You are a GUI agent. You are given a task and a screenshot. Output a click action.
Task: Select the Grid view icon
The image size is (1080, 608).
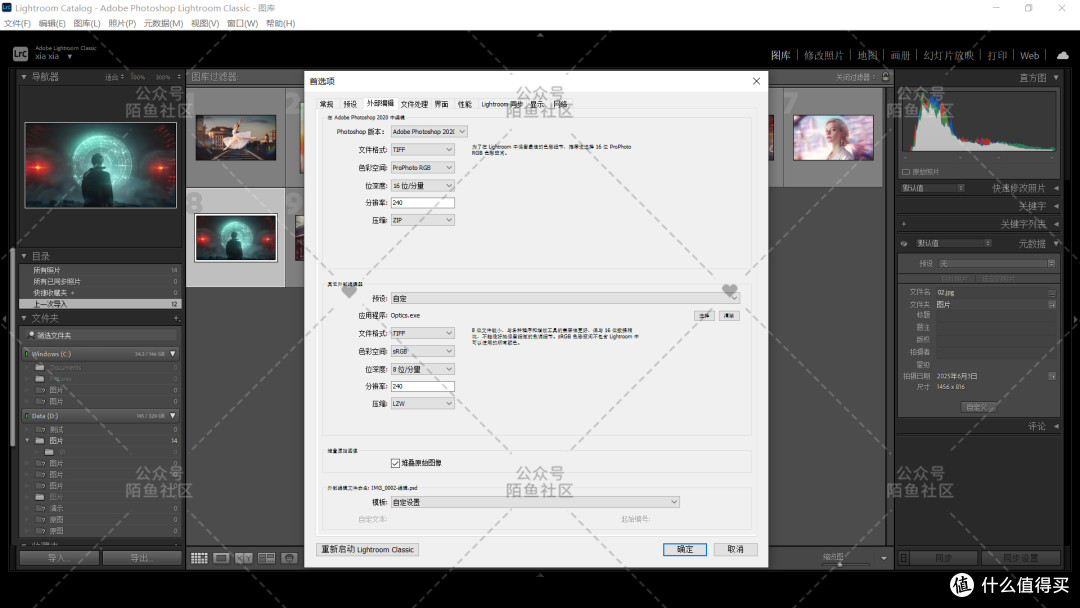point(199,558)
